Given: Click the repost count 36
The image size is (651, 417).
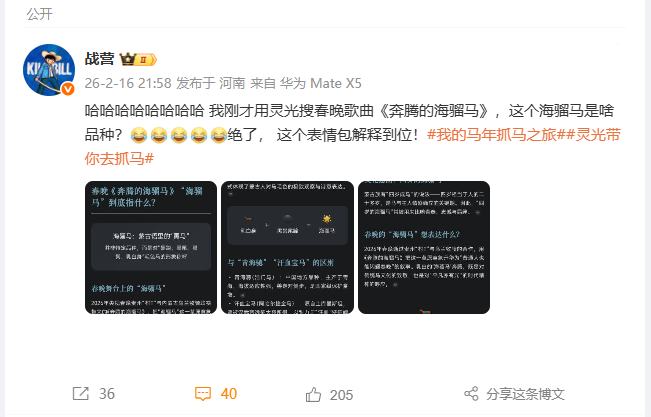Looking at the screenshot, I should (107, 394).
